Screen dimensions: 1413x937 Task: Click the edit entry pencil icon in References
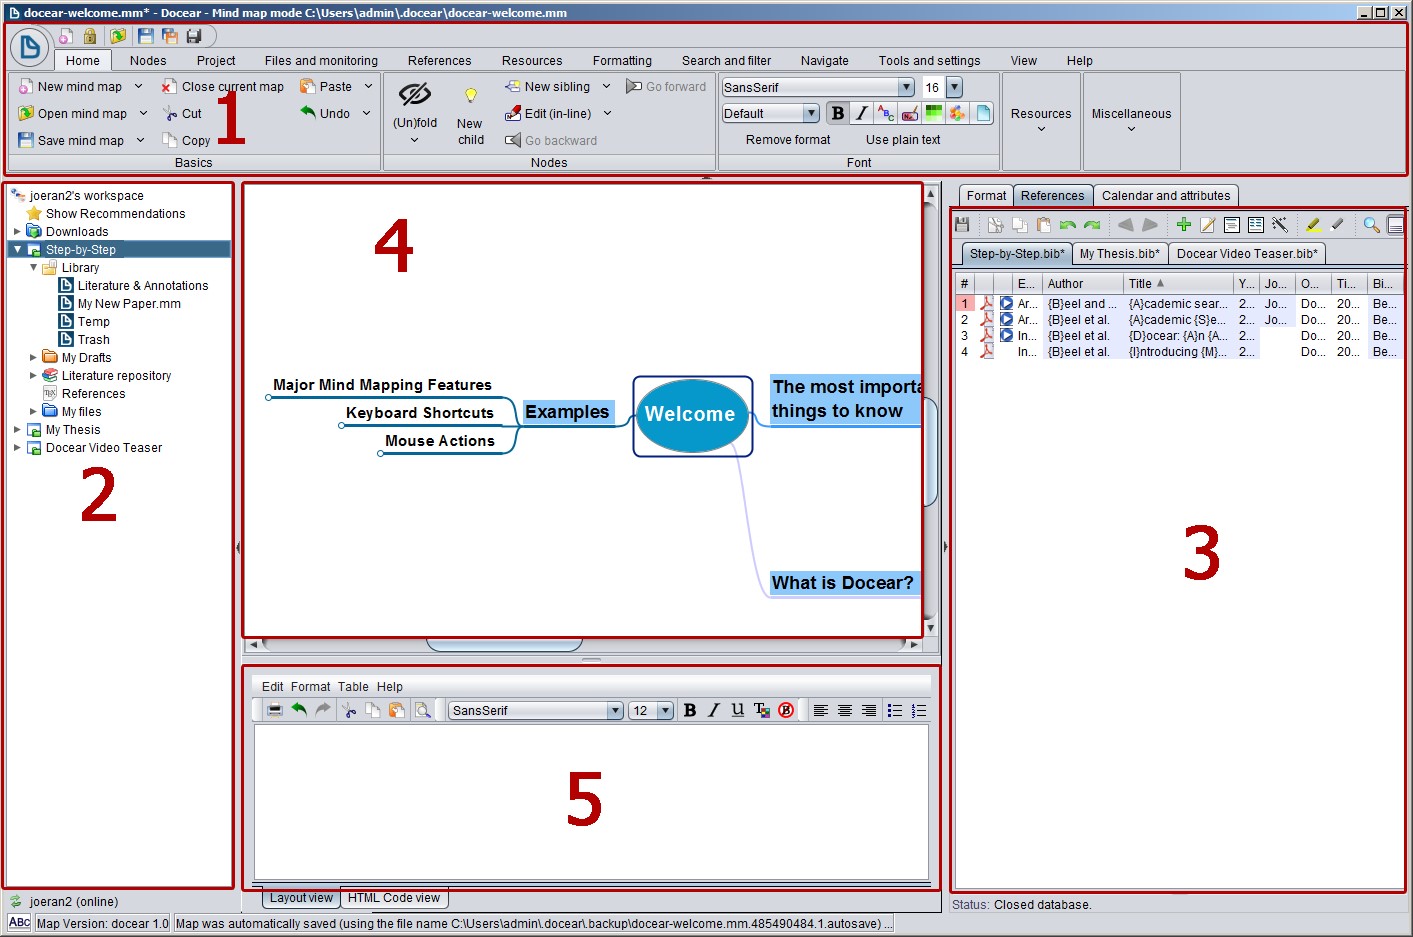[x=1208, y=225]
